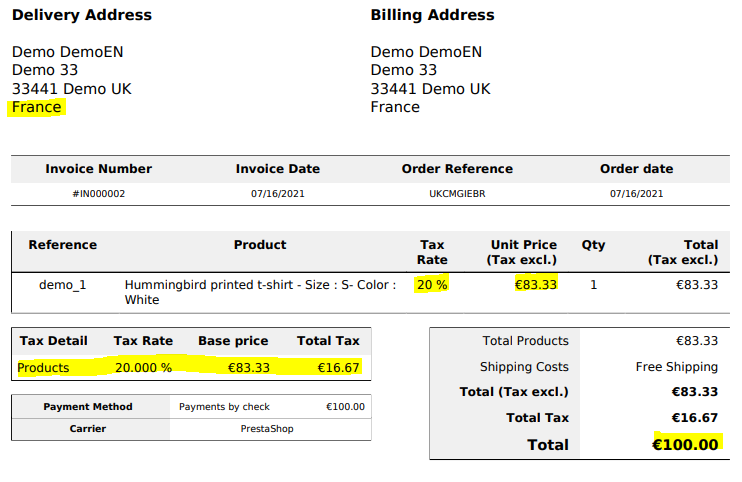
Task: Click the highlighted 20 % tax rate
Action: pos(432,285)
